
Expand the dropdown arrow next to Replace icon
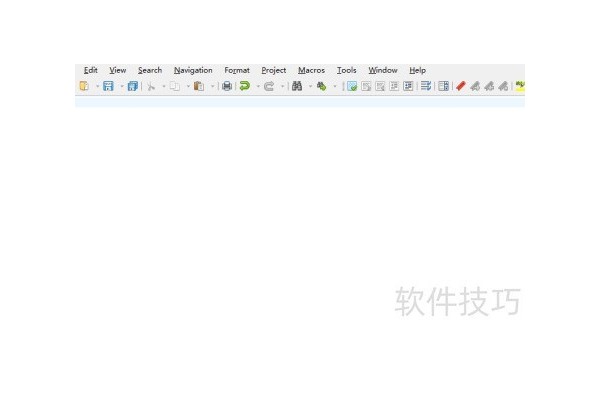pyautogui.click(x=335, y=87)
